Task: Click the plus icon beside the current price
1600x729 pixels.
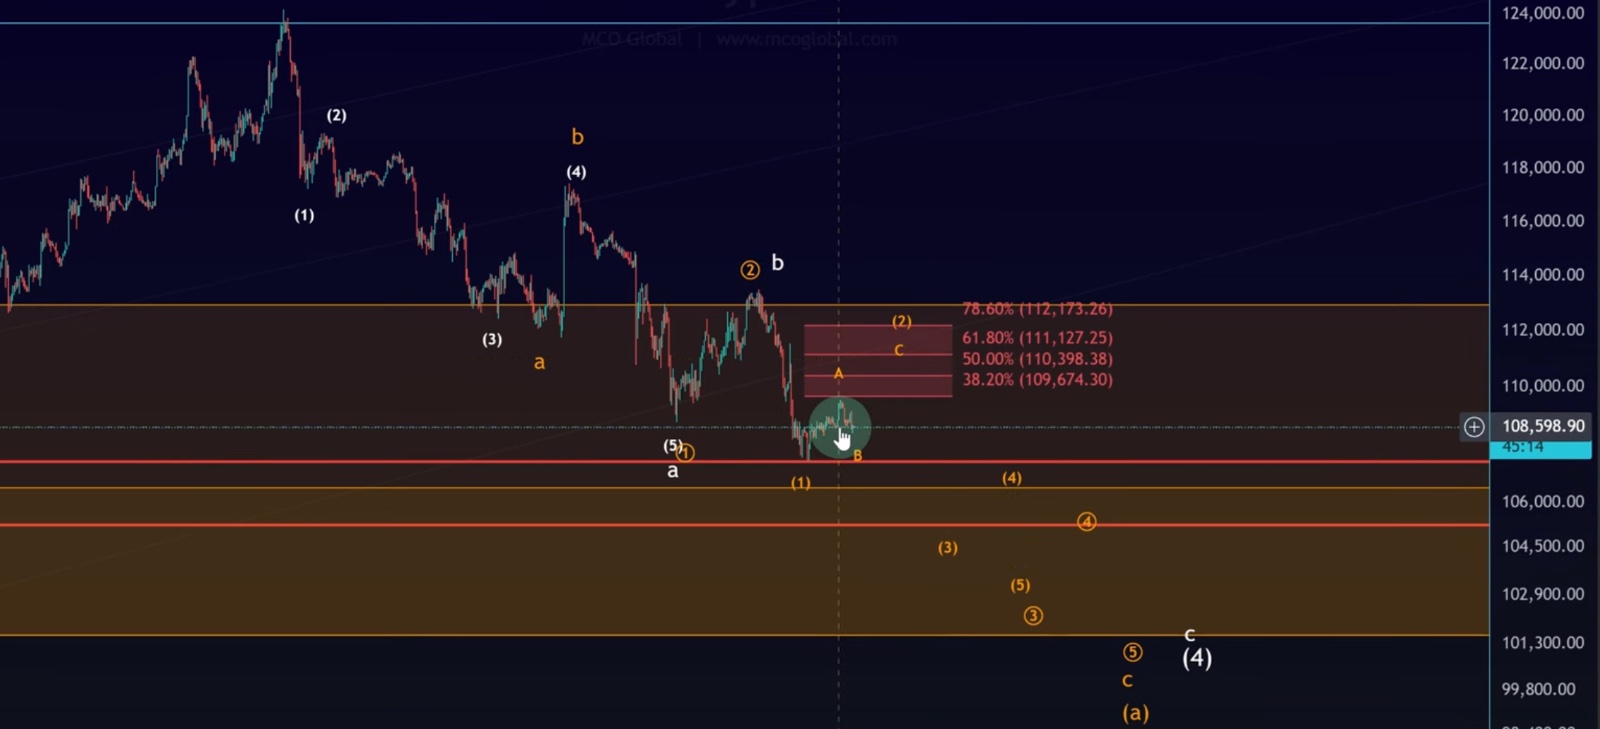Action: (1474, 427)
